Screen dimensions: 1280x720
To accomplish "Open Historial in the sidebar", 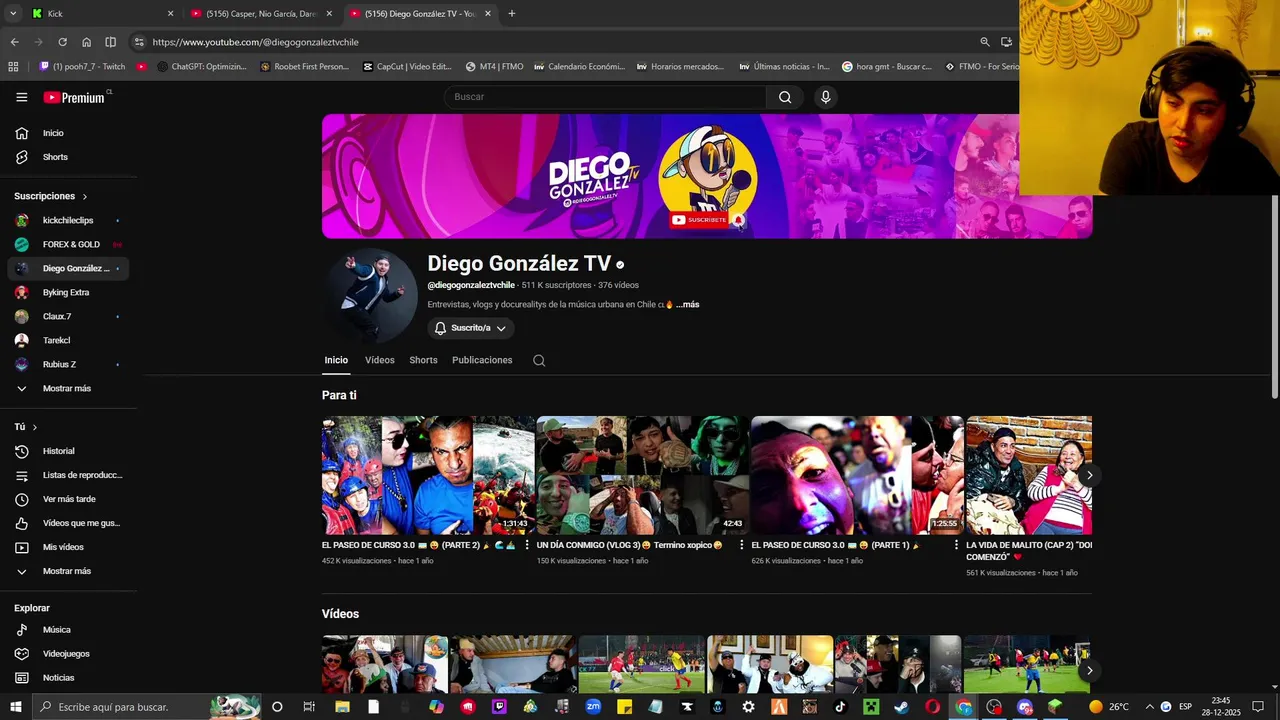I will click(x=68, y=451).
